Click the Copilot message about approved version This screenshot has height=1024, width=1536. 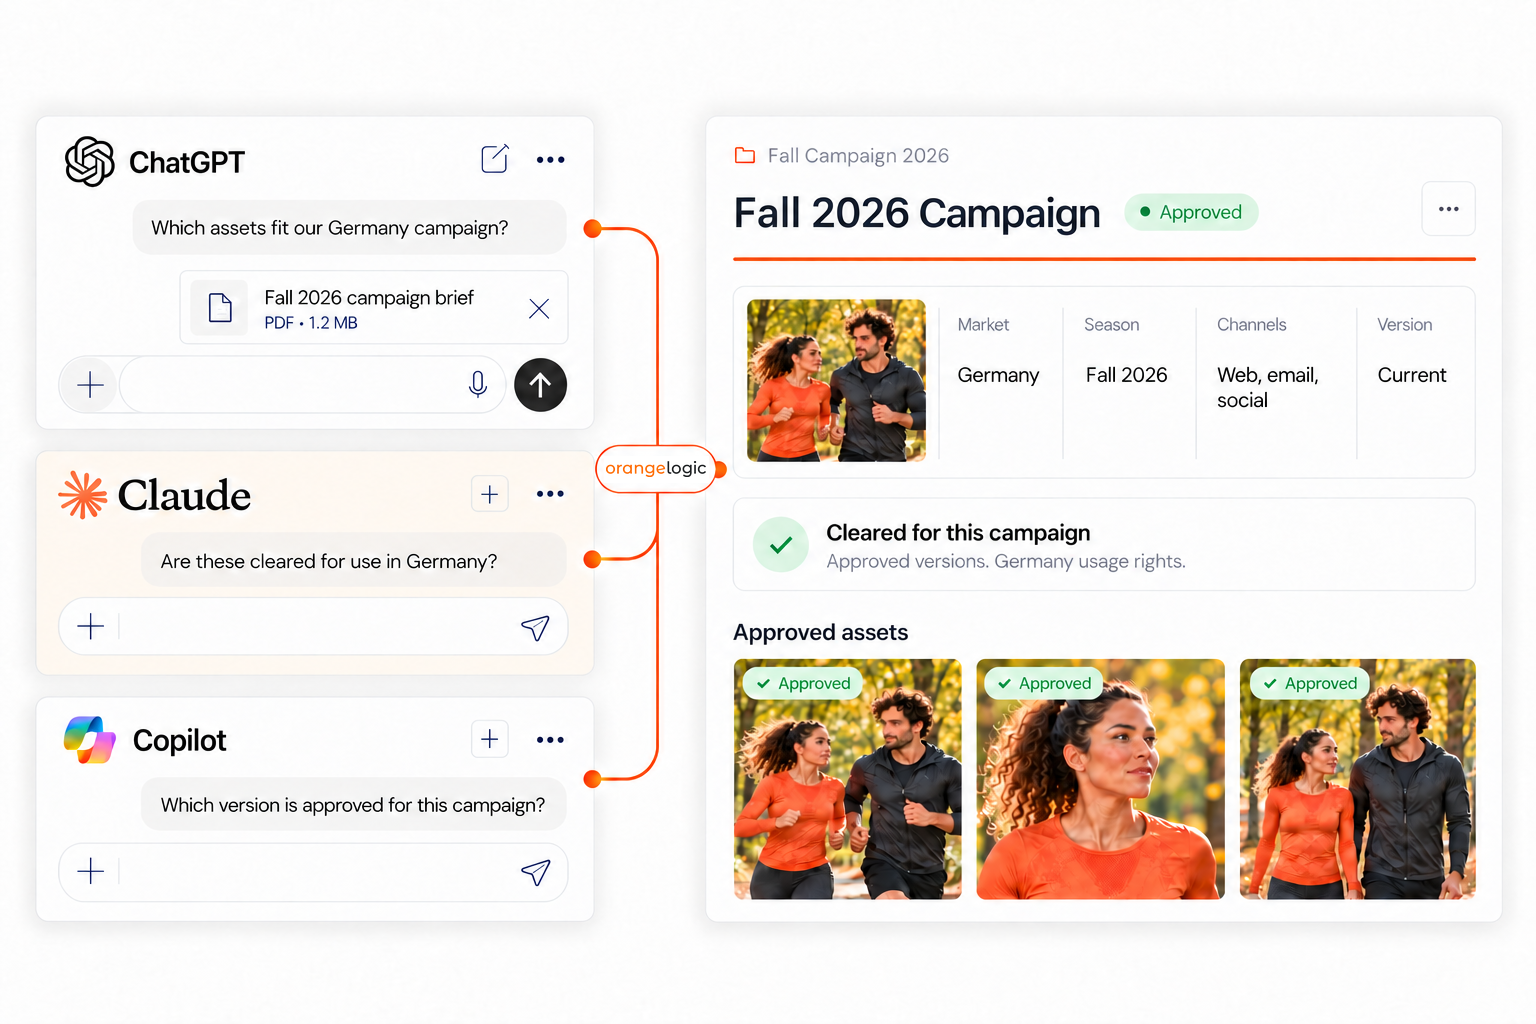point(353,805)
